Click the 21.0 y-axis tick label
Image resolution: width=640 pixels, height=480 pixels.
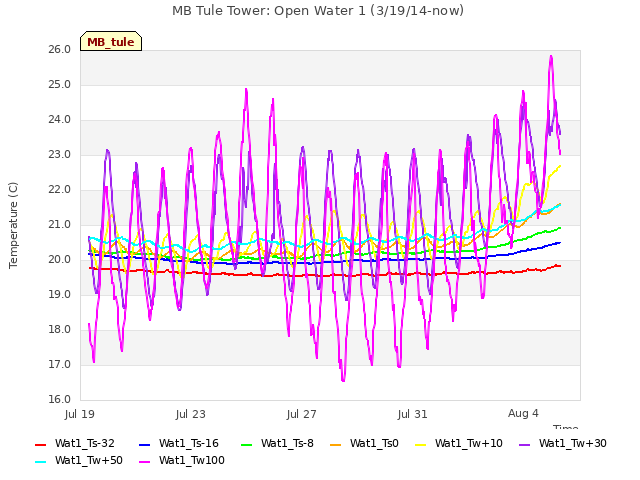(60, 225)
